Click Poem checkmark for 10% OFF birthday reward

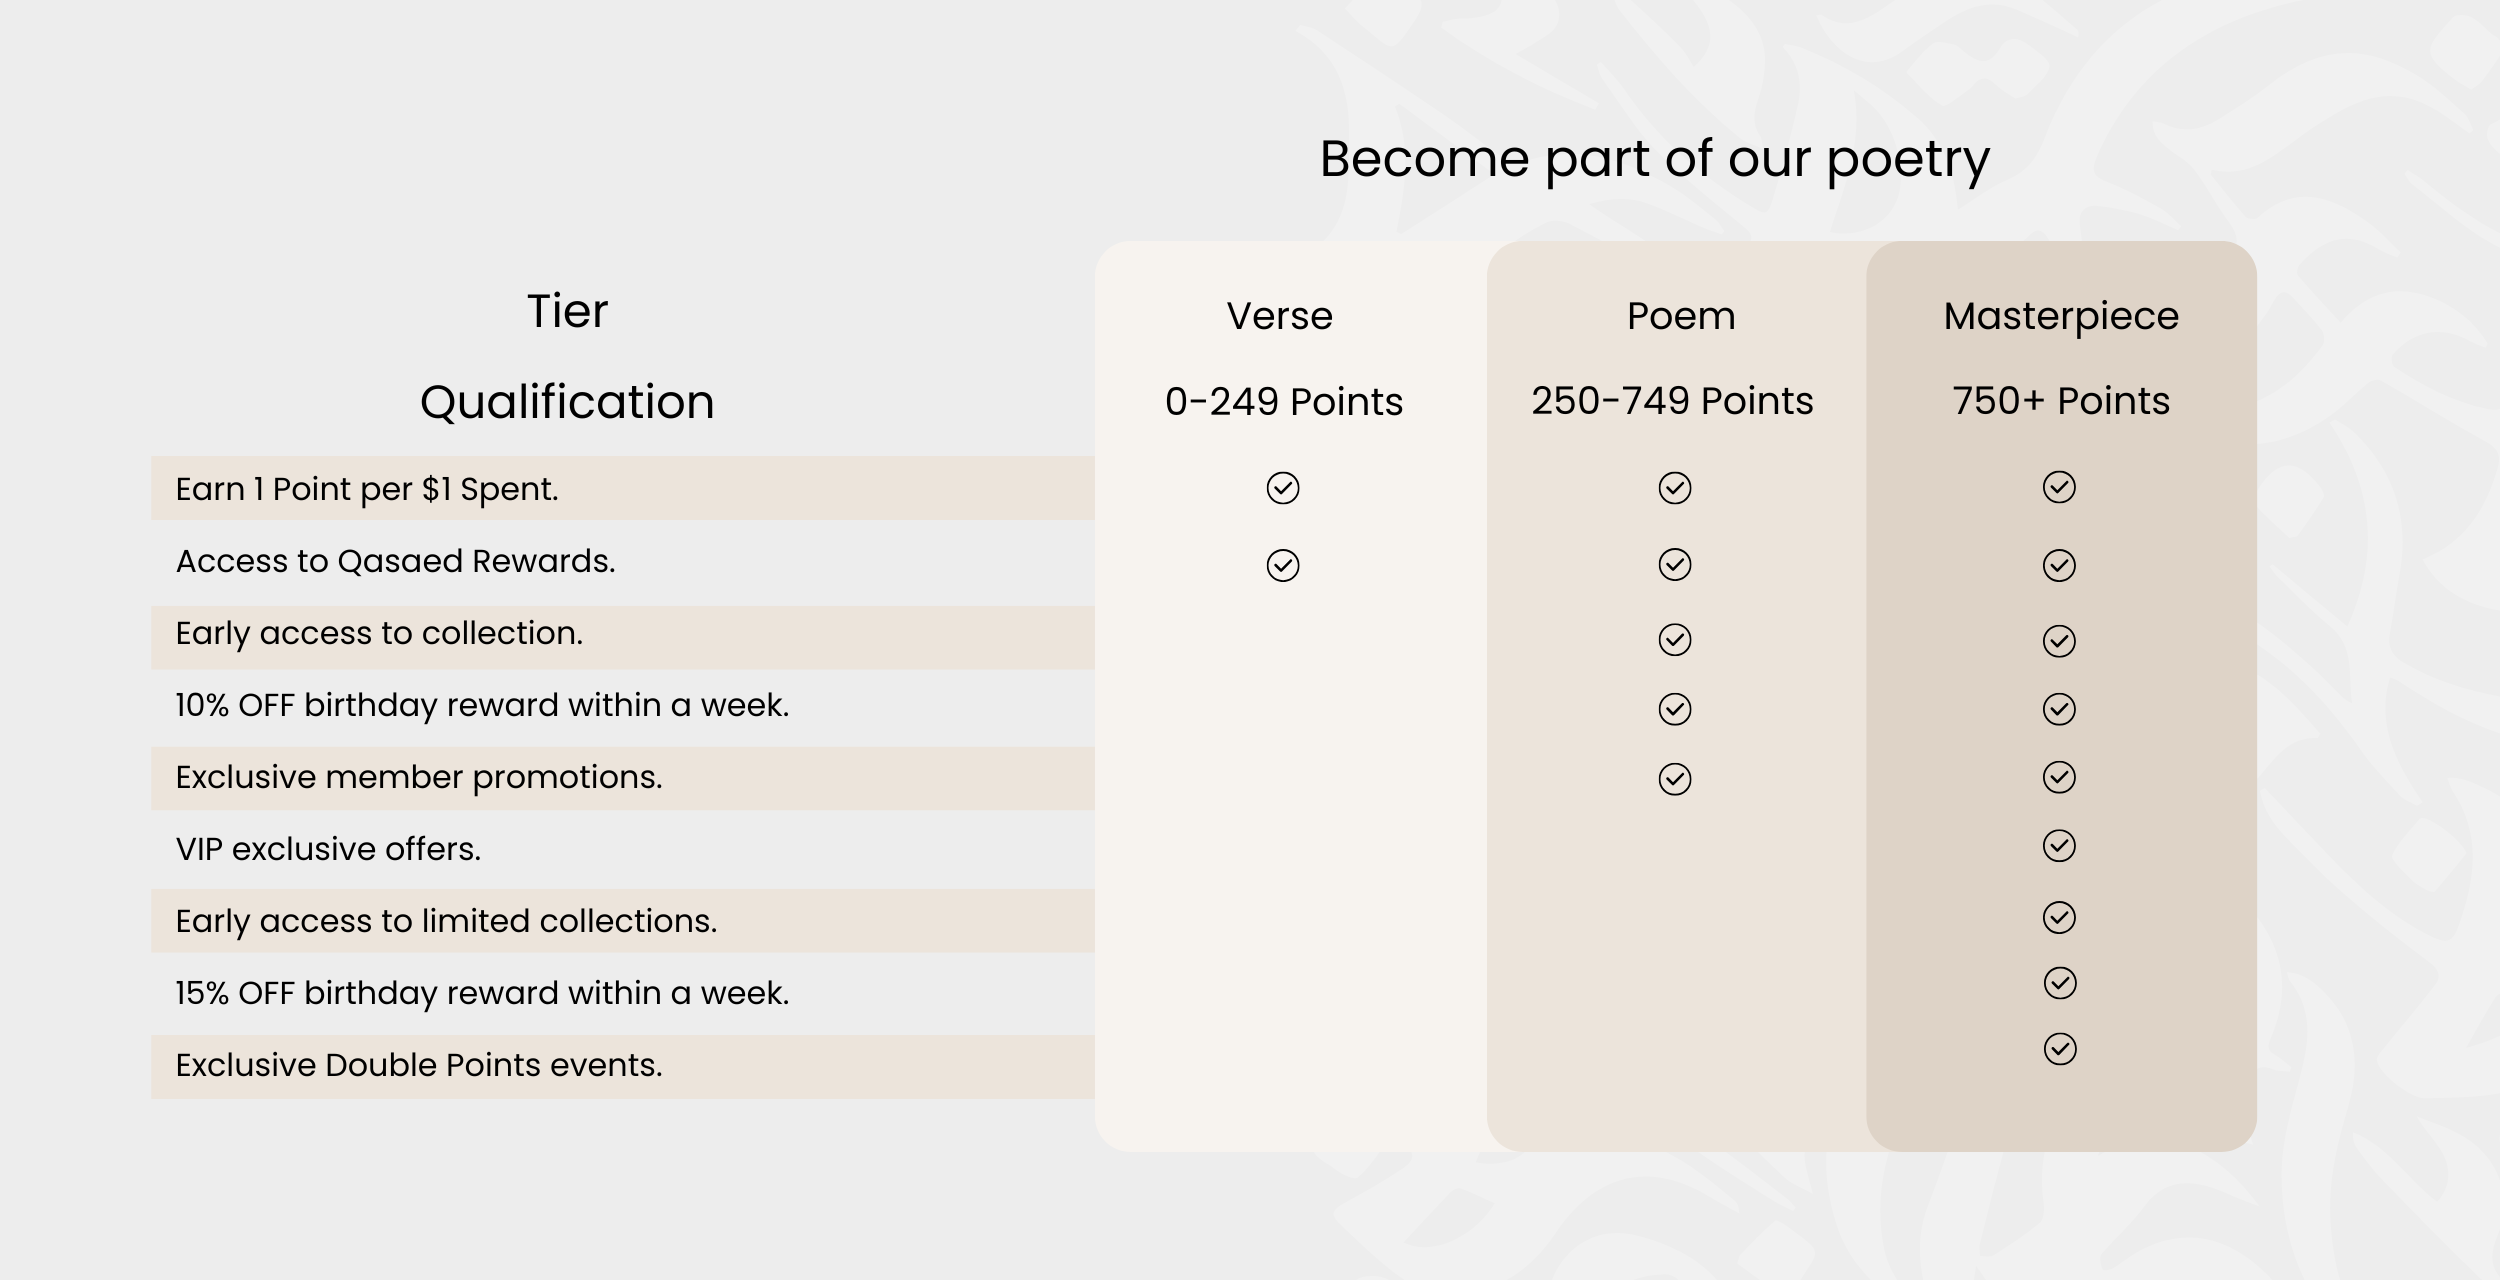(x=1675, y=709)
